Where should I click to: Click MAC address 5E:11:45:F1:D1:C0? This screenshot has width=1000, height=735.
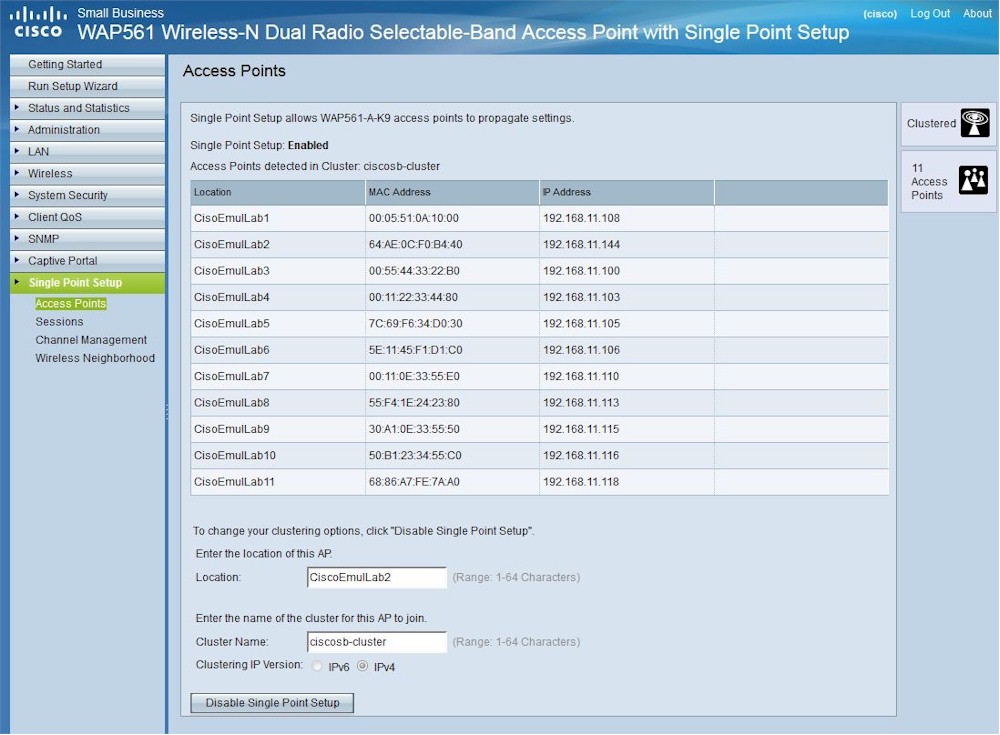point(415,350)
